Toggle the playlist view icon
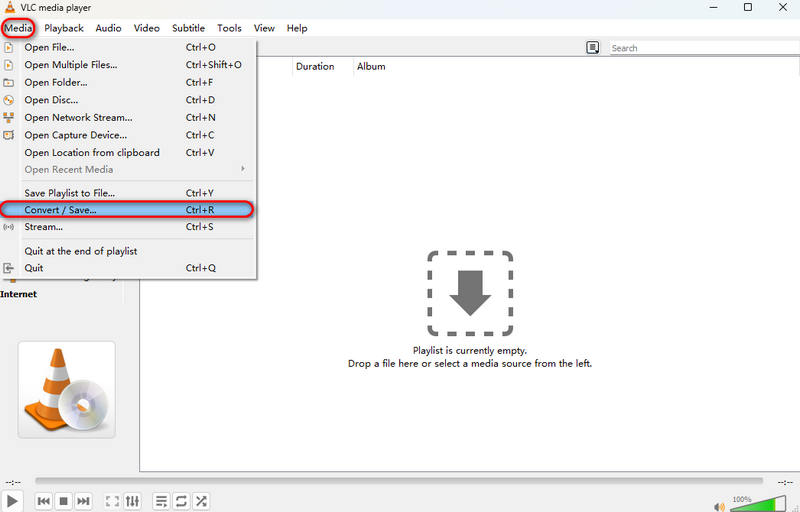The image size is (800, 512). tap(161, 501)
